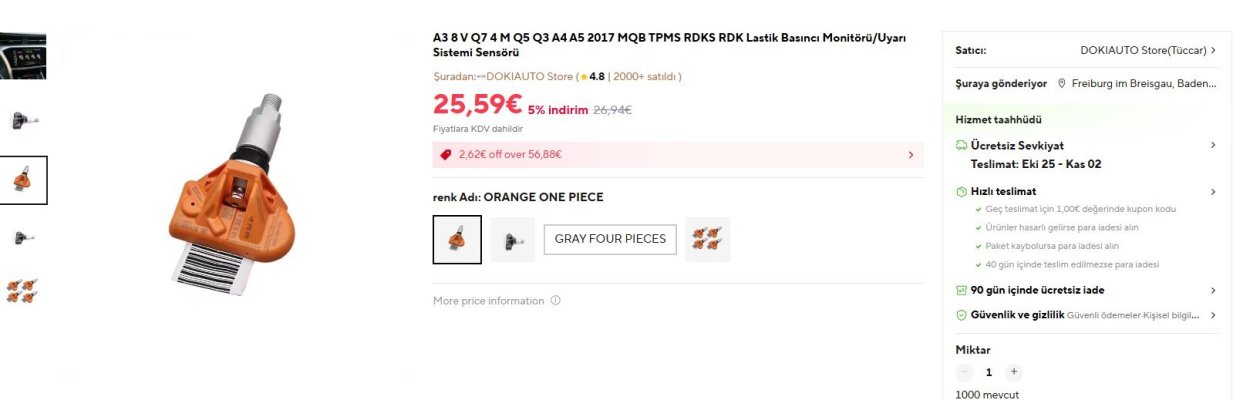Viewport: 1250px width, 400px height.
Task: Select the gray single sensor color option
Action: tap(512, 240)
